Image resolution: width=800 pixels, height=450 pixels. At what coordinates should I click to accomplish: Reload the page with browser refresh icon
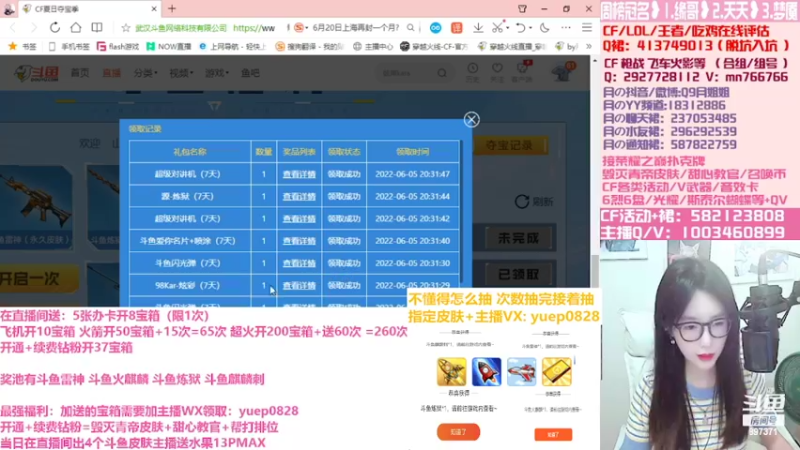(x=55, y=28)
